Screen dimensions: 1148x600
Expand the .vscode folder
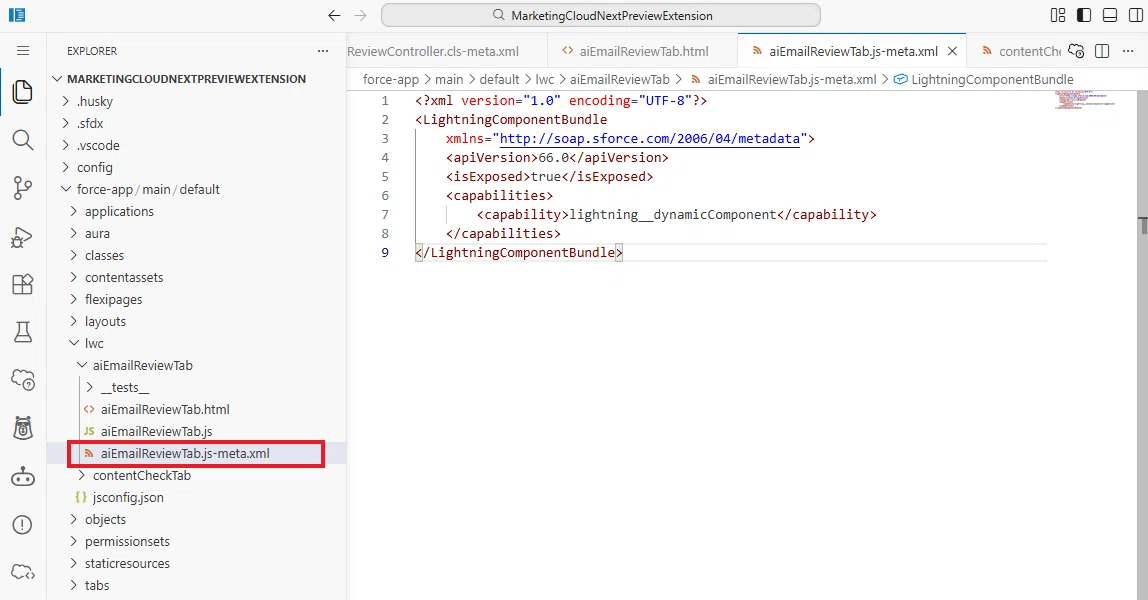[x=196, y=145]
